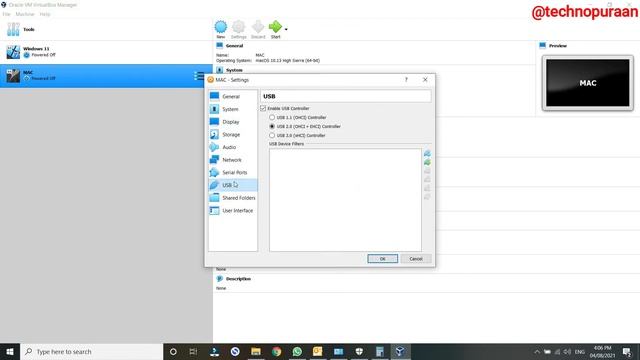Image resolution: width=640 pixels, height=360 pixels.
Task: Close the MAC Settings dialog
Action: pyautogui.click(x=425, y=80)
